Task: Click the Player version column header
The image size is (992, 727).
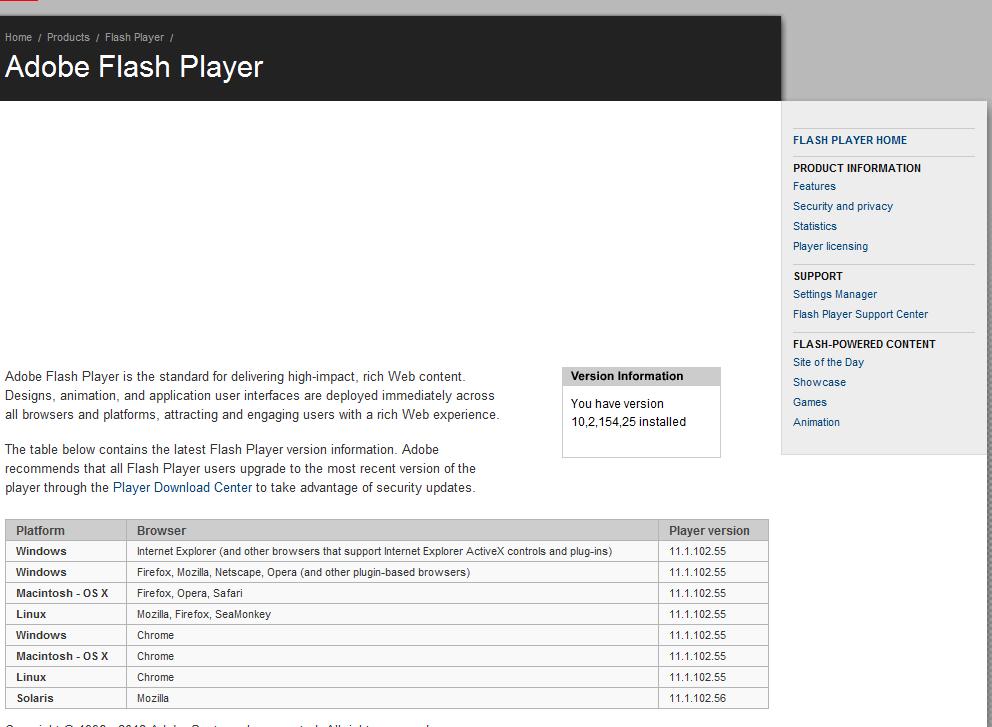Action: coord(713,530)
